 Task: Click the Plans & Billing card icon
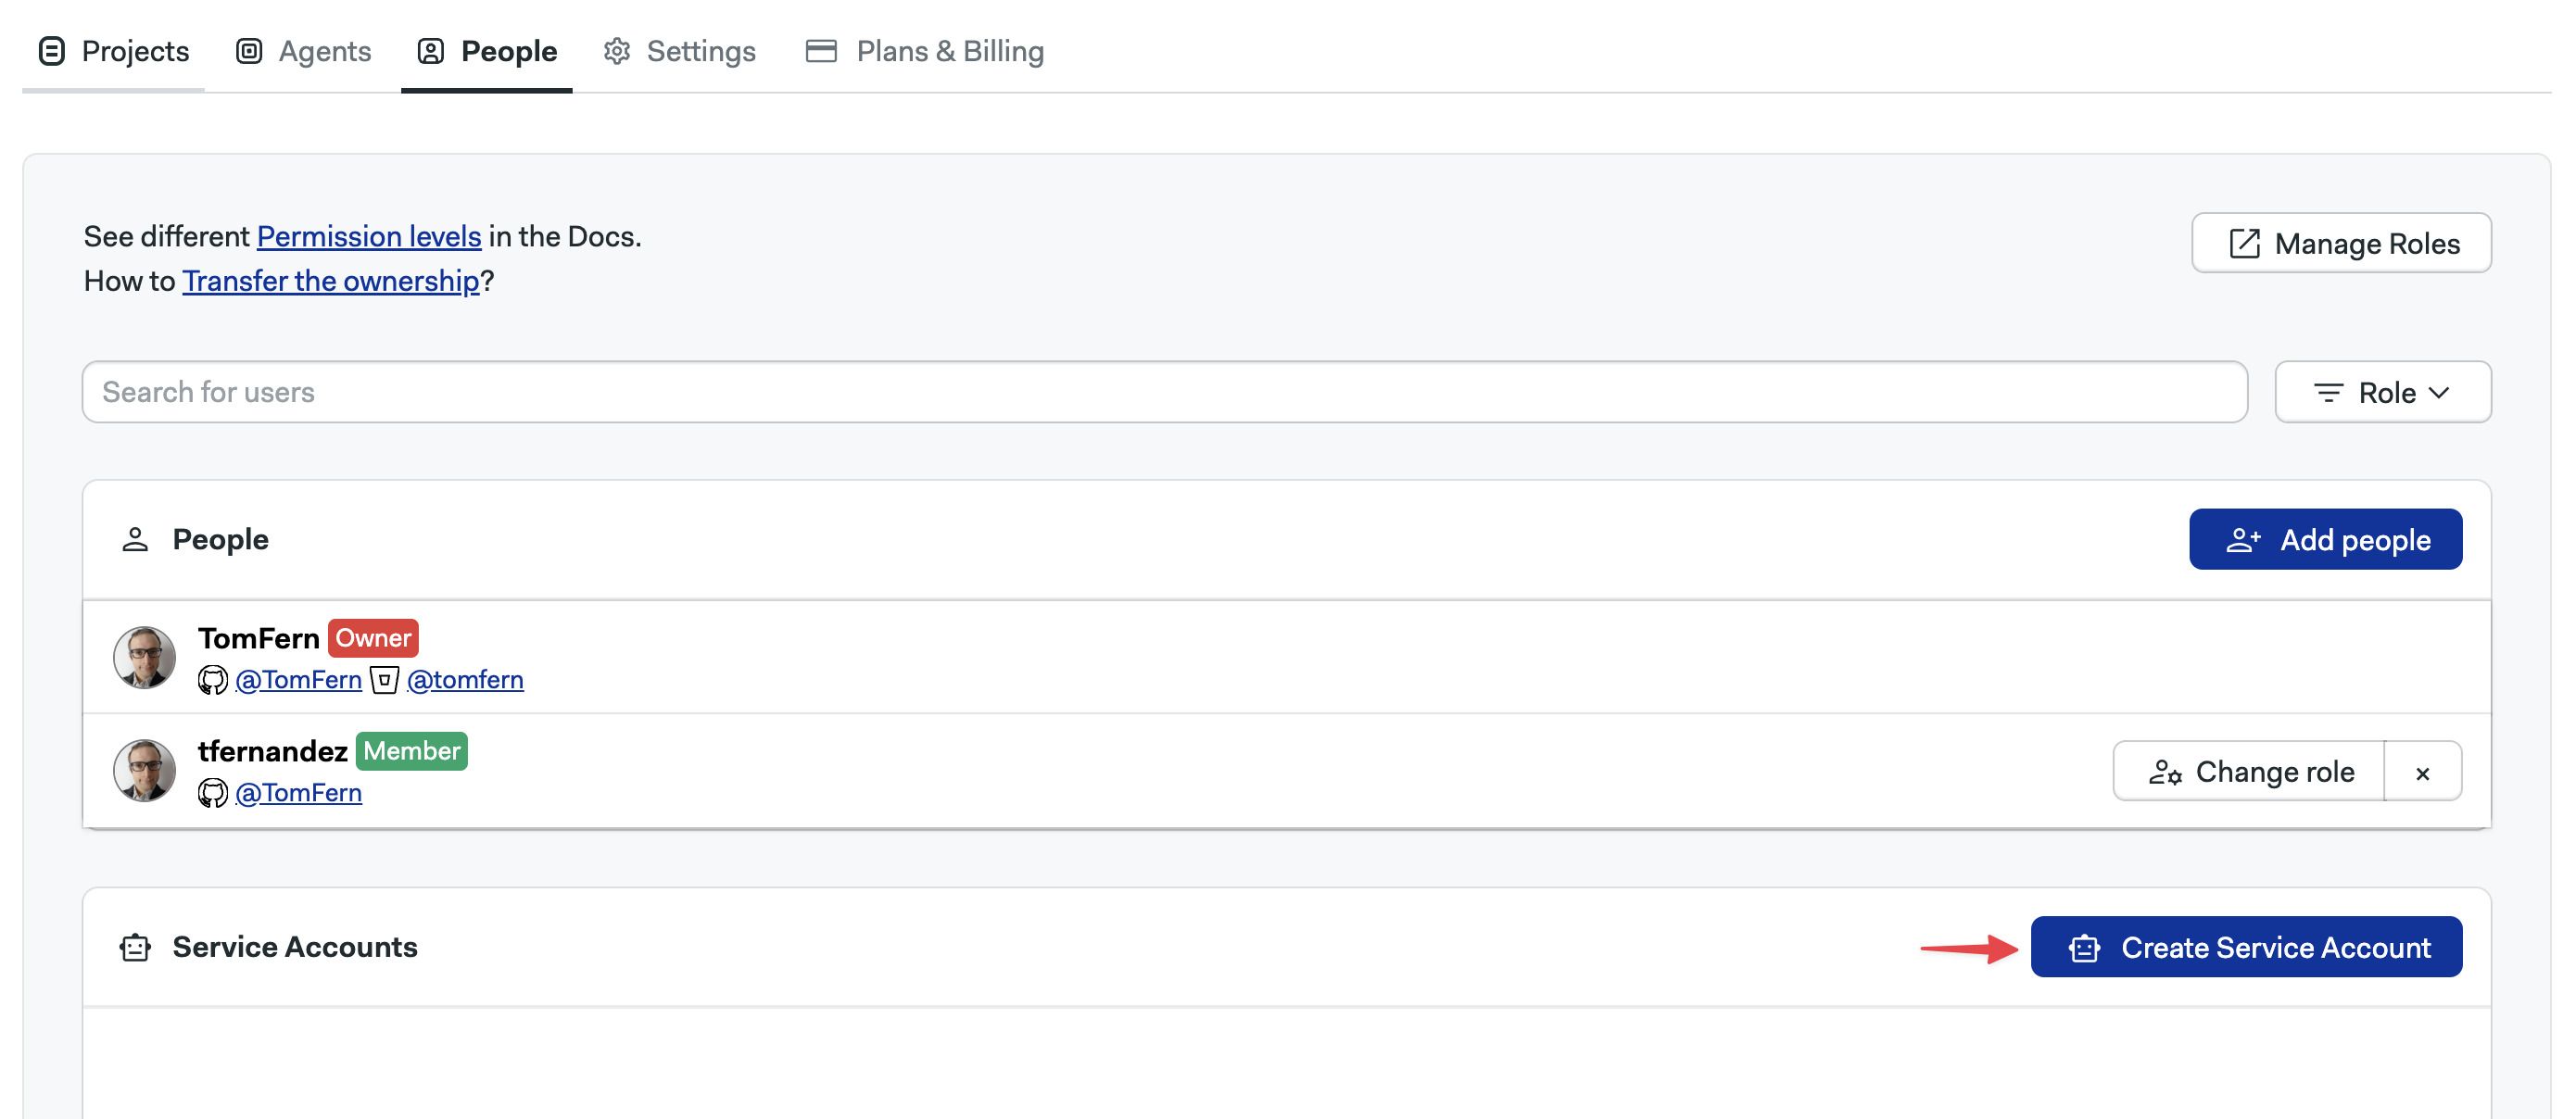pos(820,50)
